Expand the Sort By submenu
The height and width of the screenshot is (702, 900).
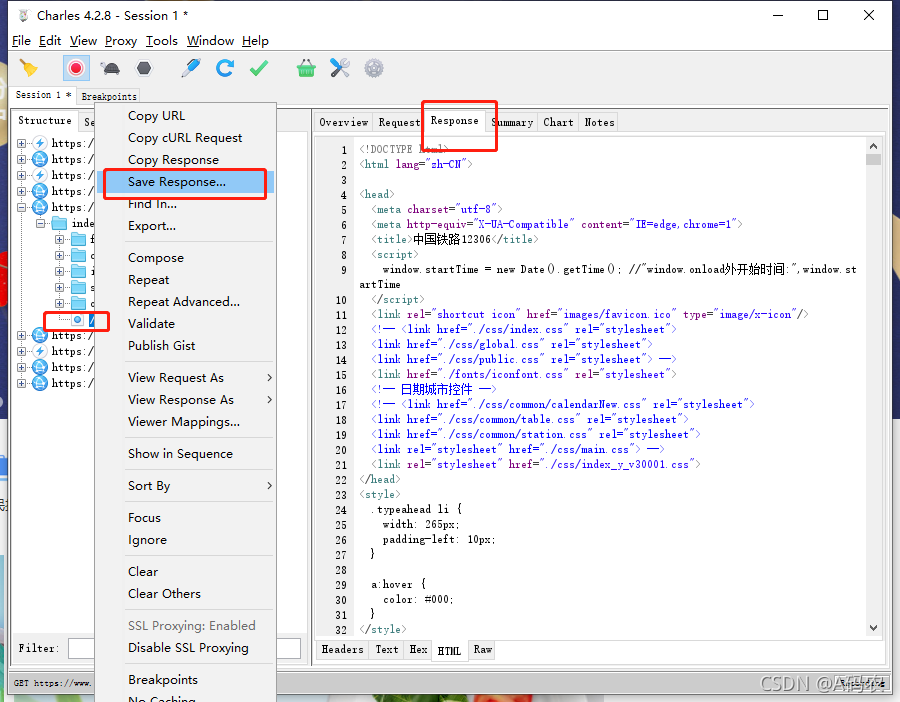184,486
